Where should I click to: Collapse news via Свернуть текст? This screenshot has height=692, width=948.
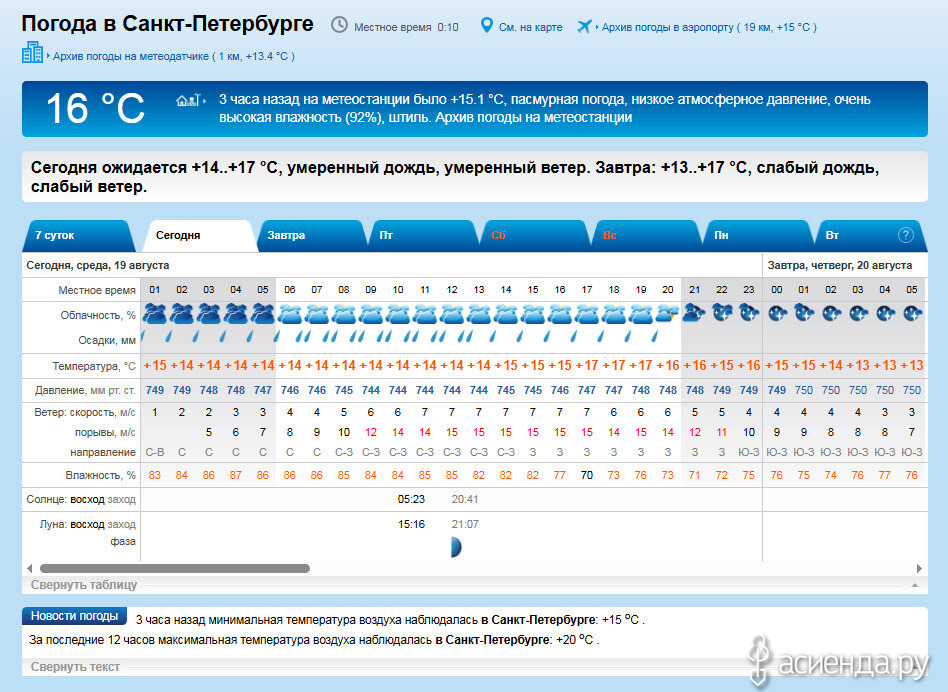75,667
